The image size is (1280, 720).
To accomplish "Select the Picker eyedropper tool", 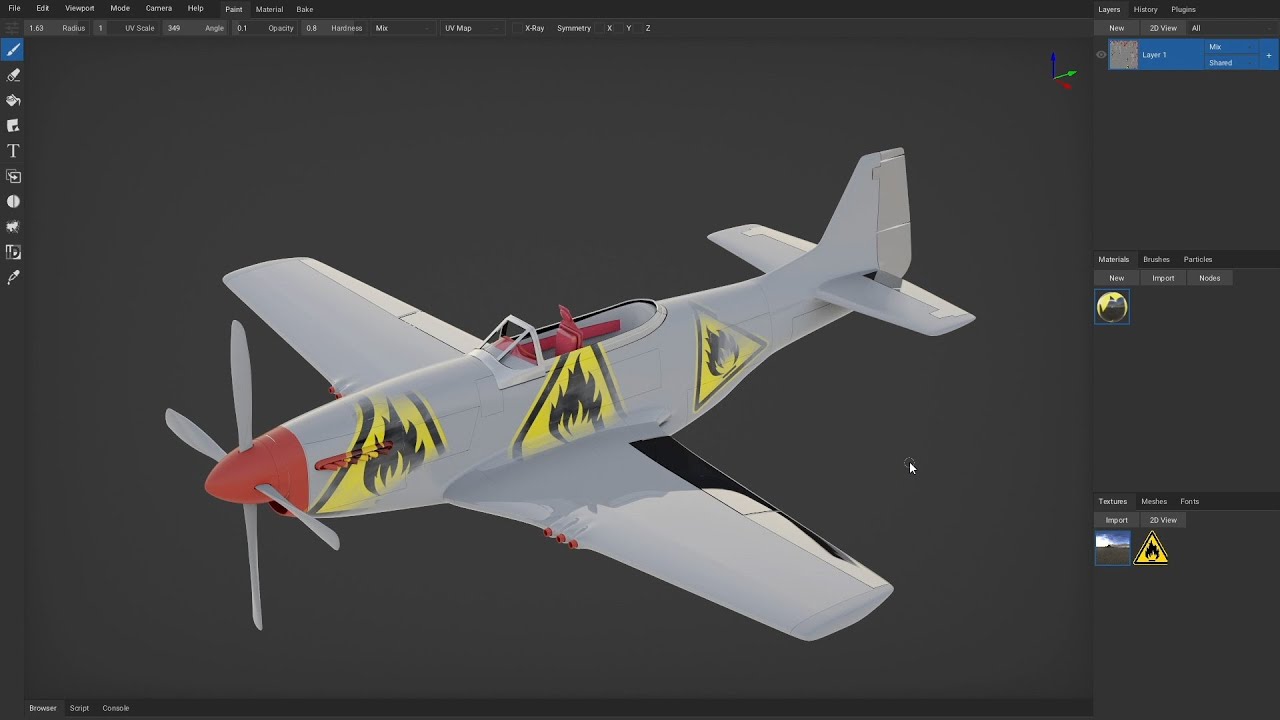I will [13, 278].
